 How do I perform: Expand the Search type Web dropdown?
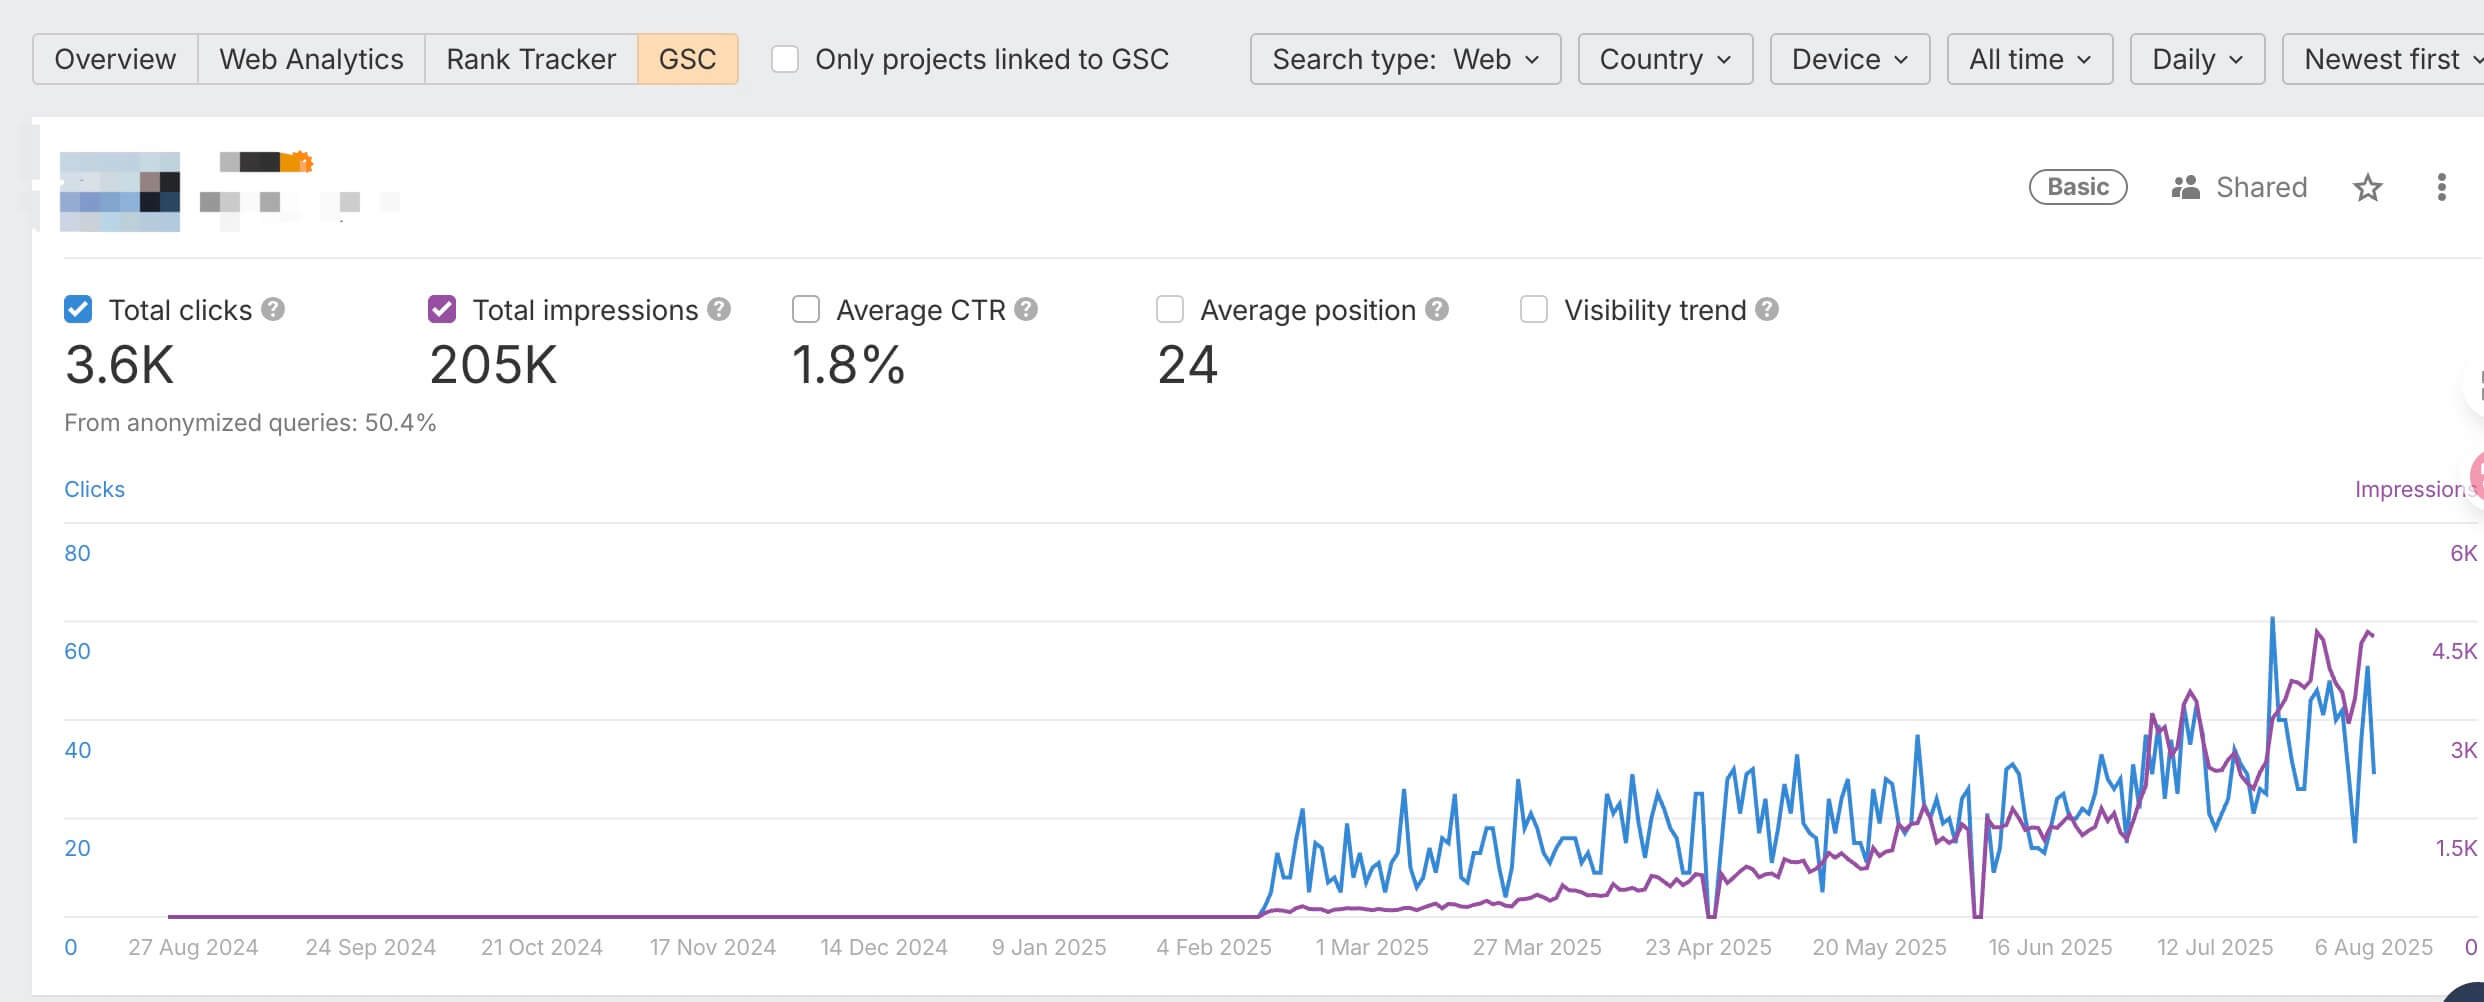(1405, 60)
